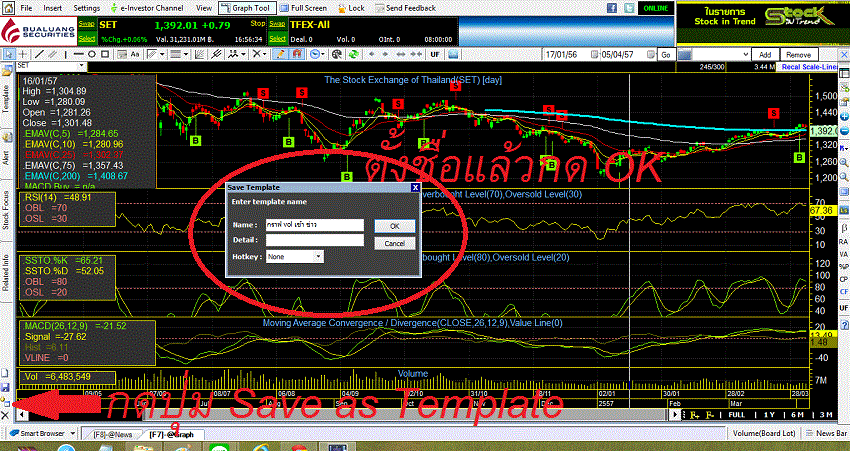Click the Swap button next to SET
Screen dimensions: 850x451
tap(87, 24)
